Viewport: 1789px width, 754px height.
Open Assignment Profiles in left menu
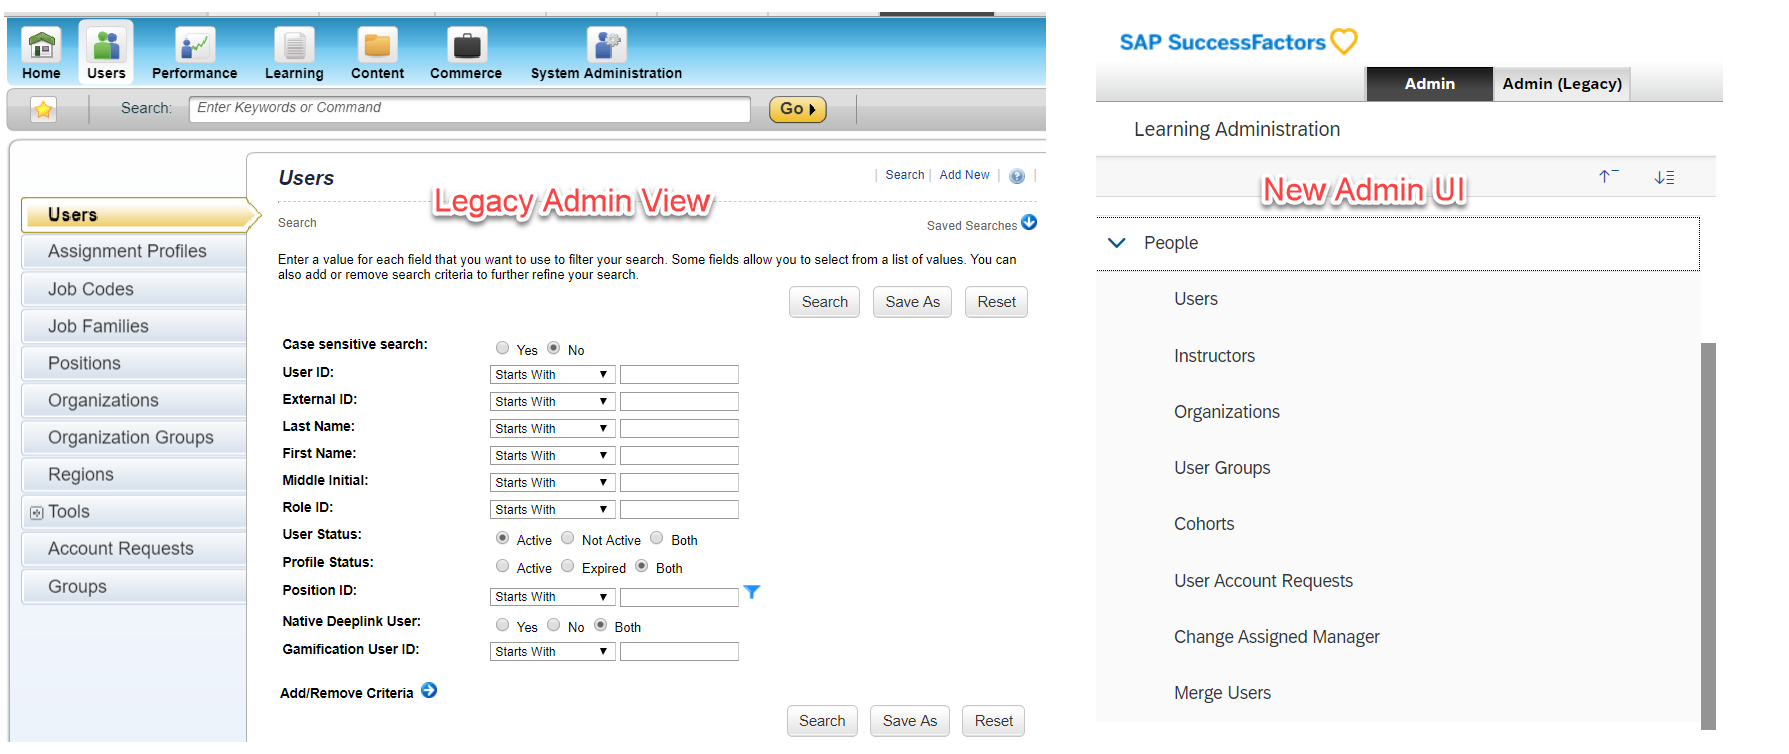pyautogui.click(x=134, y=251)
